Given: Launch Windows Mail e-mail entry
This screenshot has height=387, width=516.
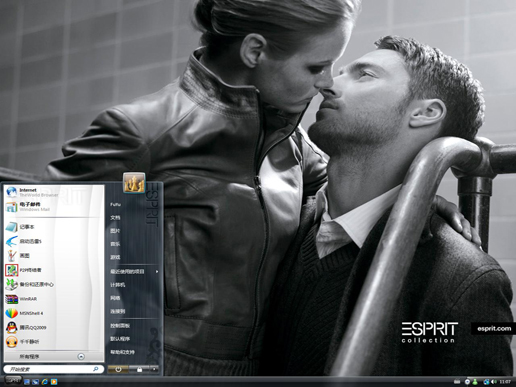Looking at the screenshot, I should (53, 207).
